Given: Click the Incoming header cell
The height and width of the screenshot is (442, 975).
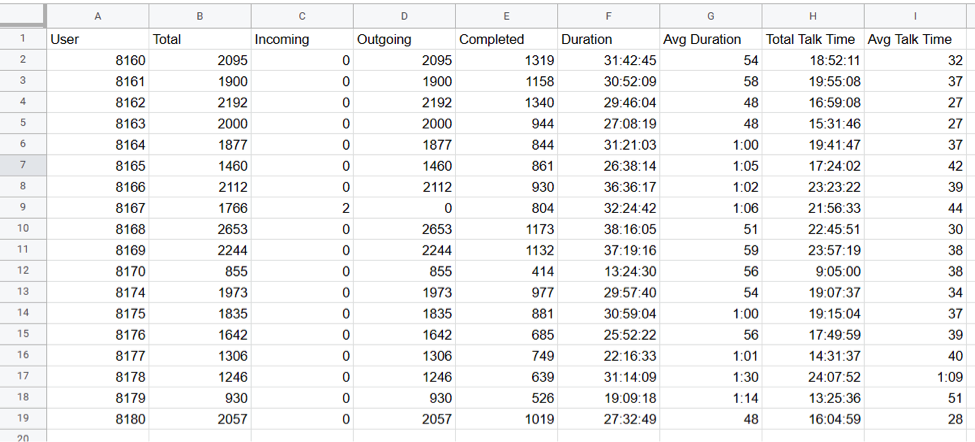Looking at the screenshot, I should coord(302,39).
